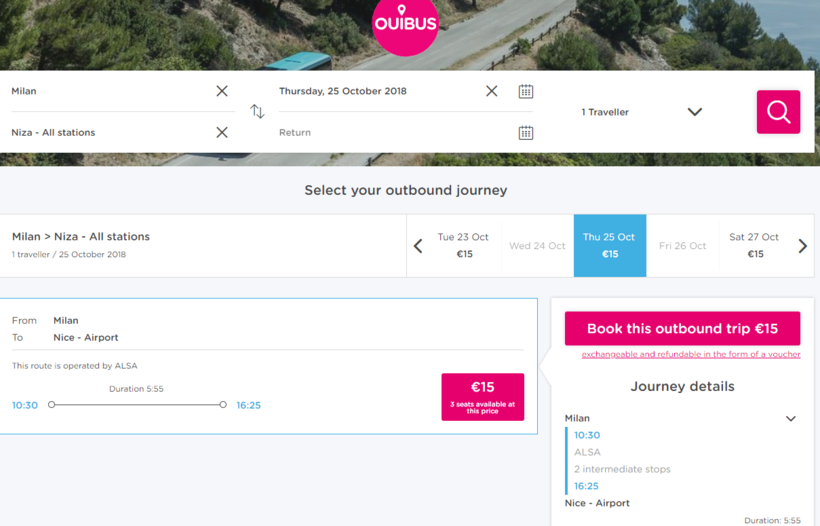The width and height of the screenshot is (820, 526).
Task: Click the Return date input field
Action: pyautogui.click(x=390, y=132)
